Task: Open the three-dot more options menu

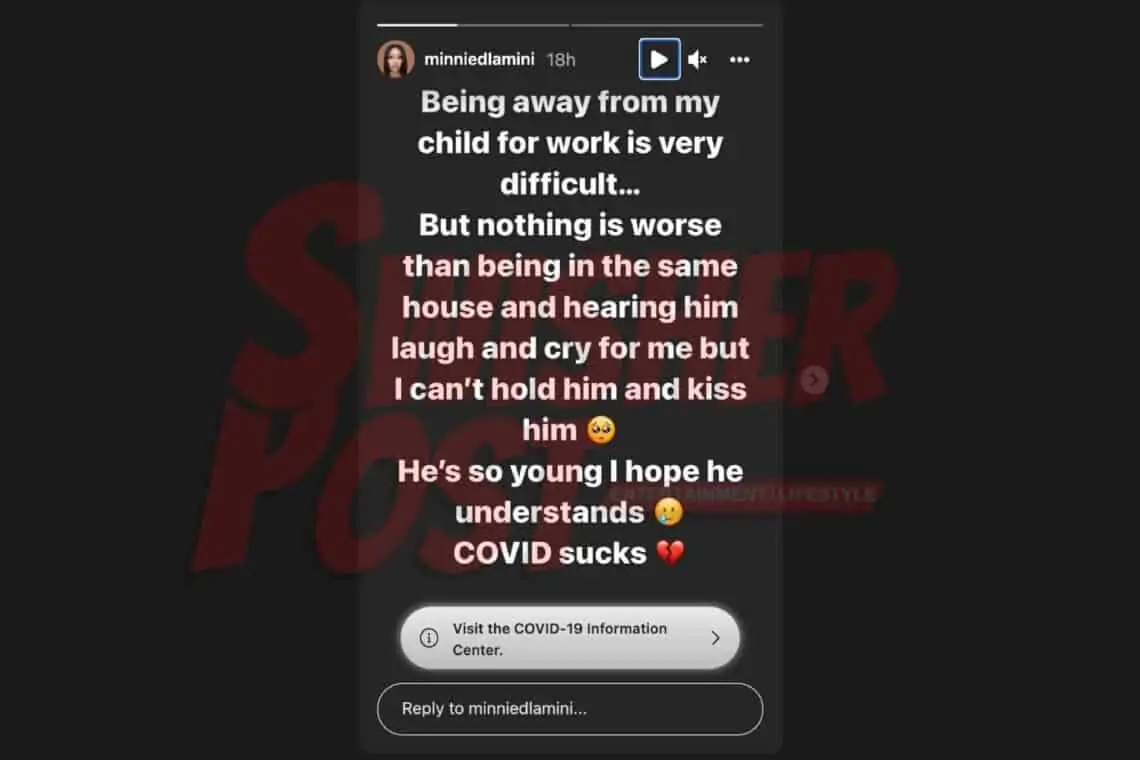Action: pyautogui.click(x=739, y=60)
